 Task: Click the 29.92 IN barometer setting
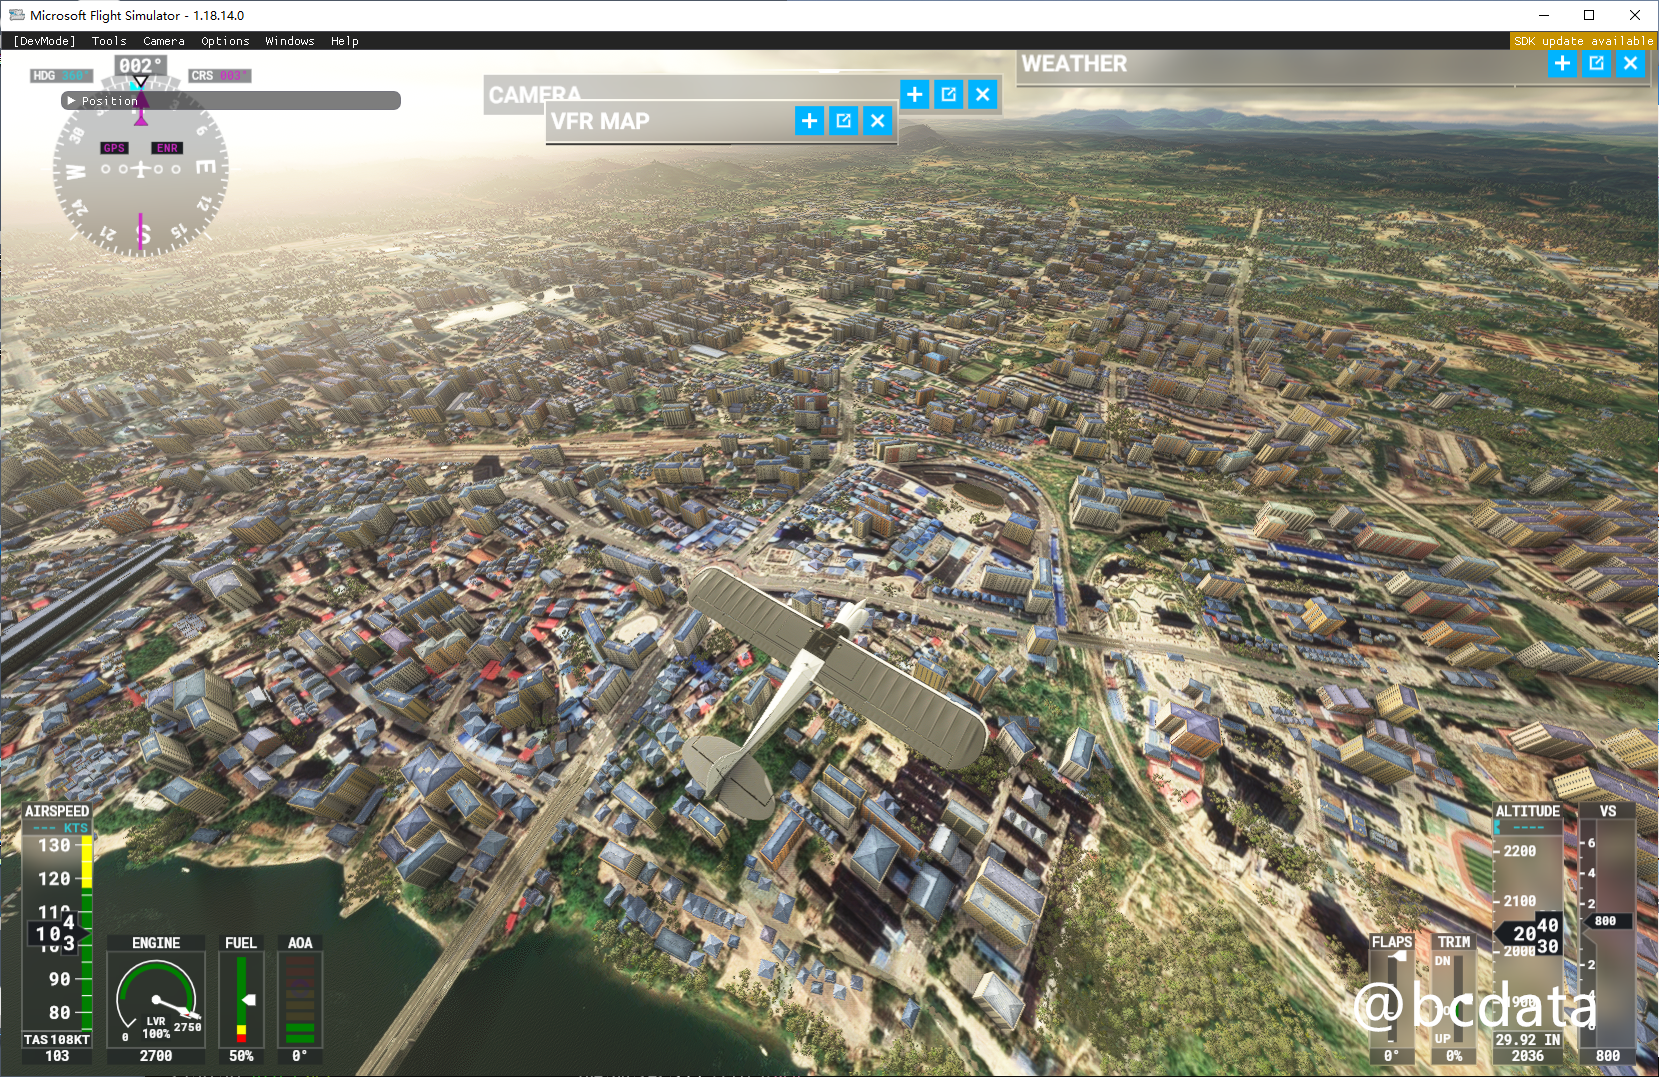(1528, 1040)
